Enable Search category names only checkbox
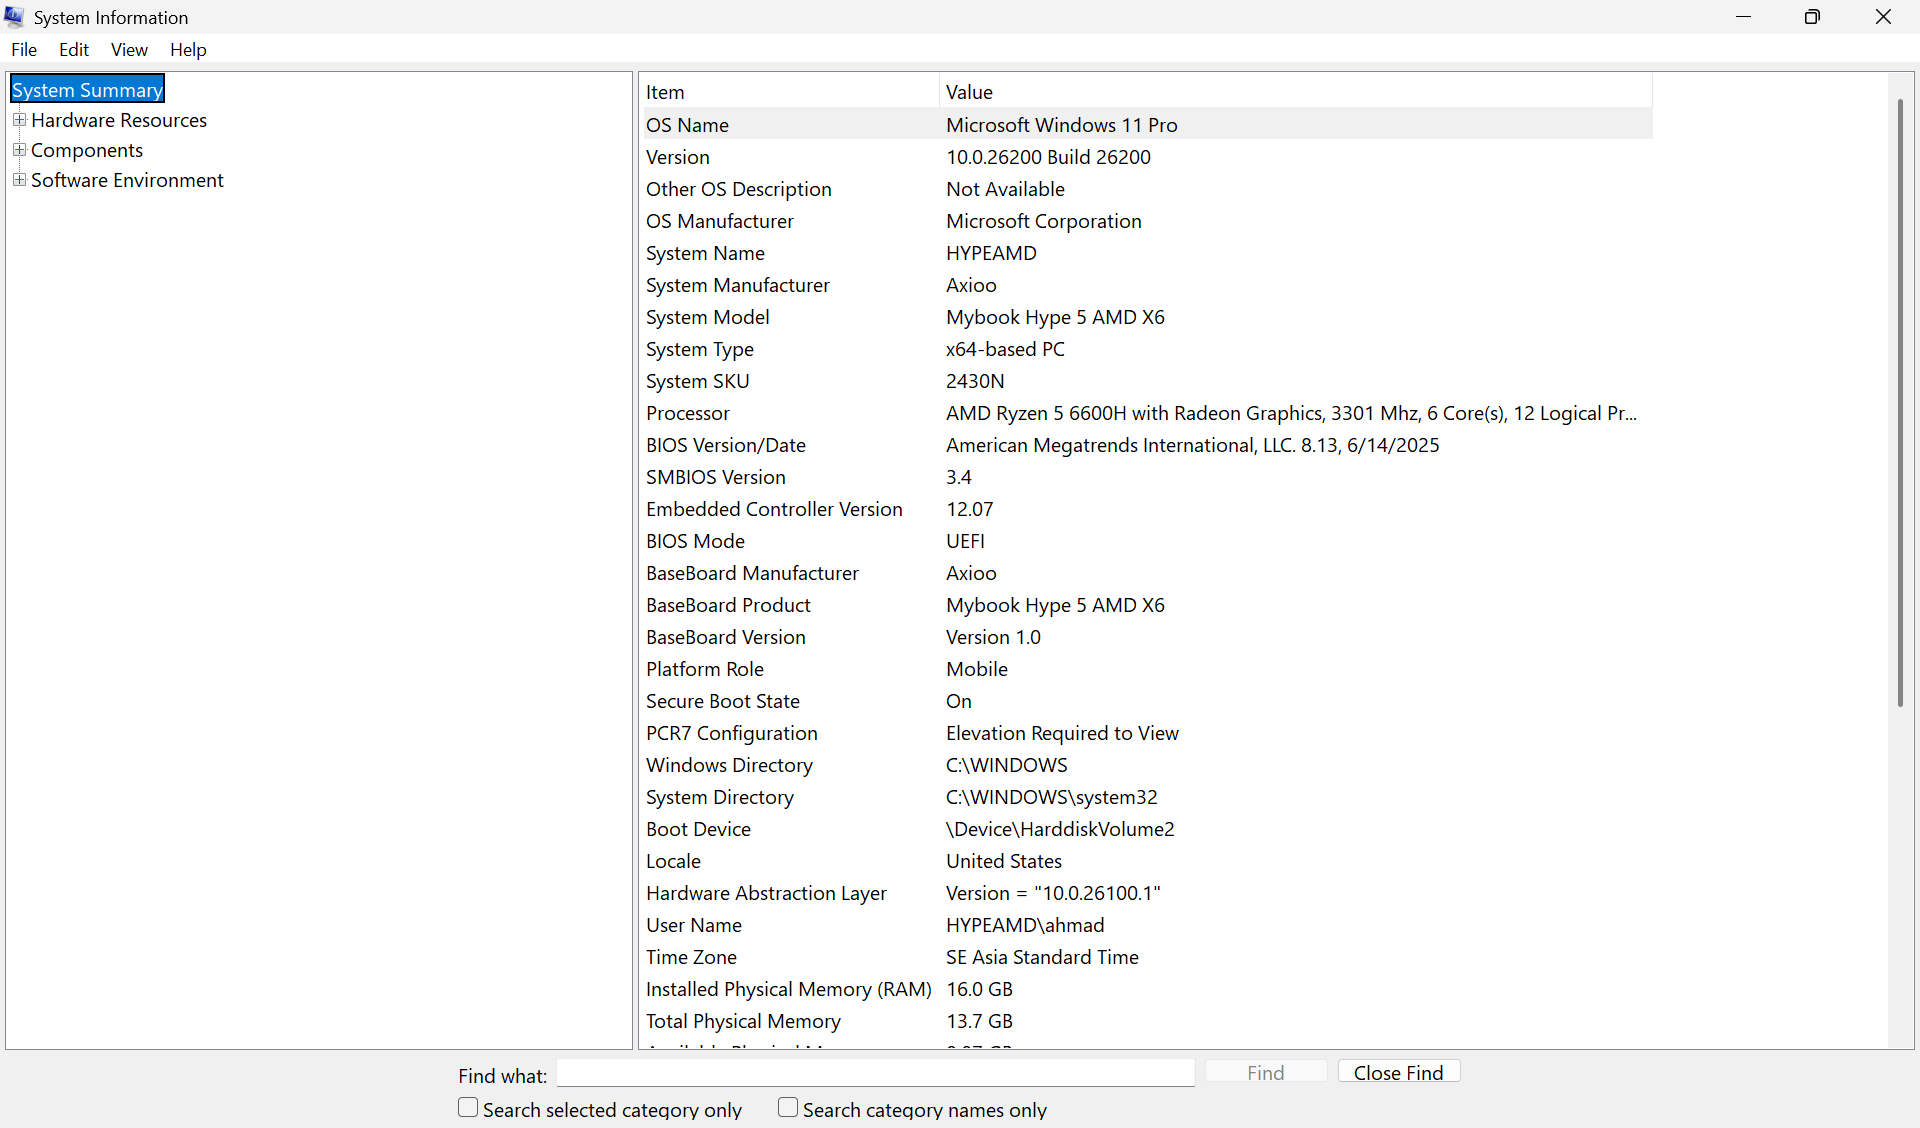 pyautogui.click(x=788, y=1108)
